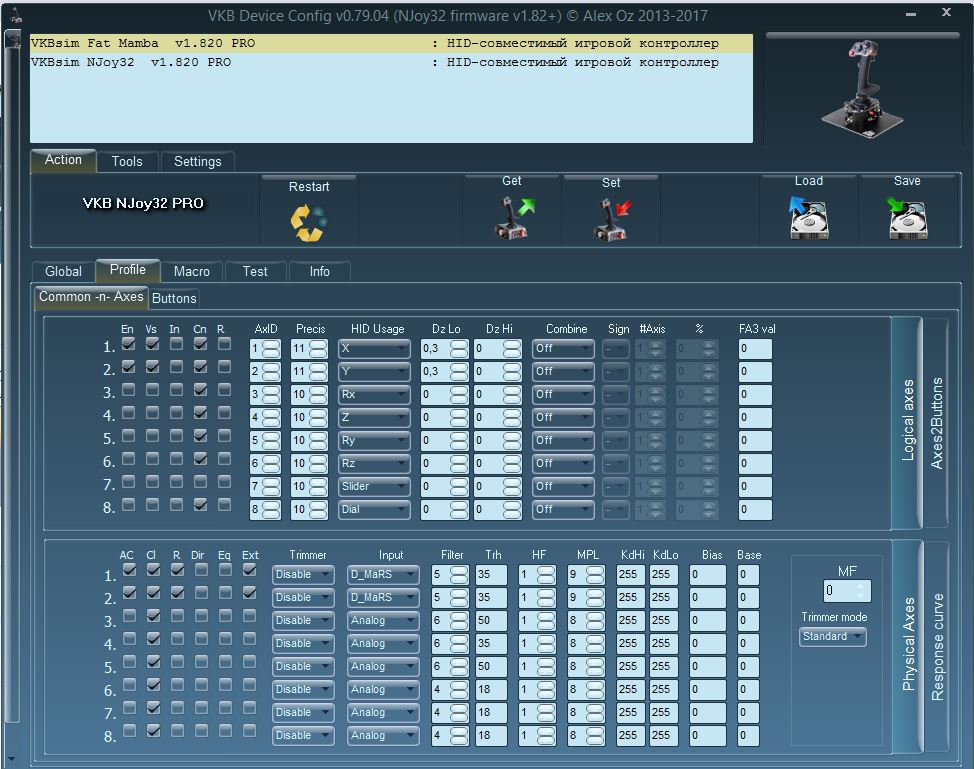
Task: Close the VKB Device Config window
Action: point(947,12)
